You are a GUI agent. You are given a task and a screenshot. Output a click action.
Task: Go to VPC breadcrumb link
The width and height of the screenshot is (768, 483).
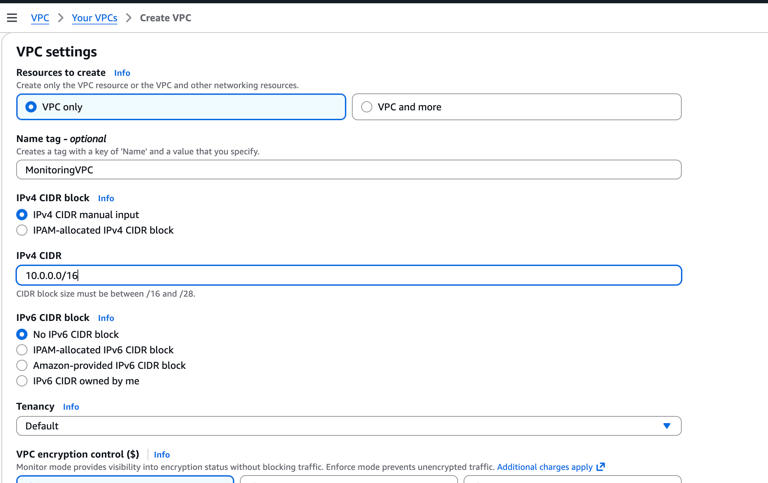click(40, 18)
